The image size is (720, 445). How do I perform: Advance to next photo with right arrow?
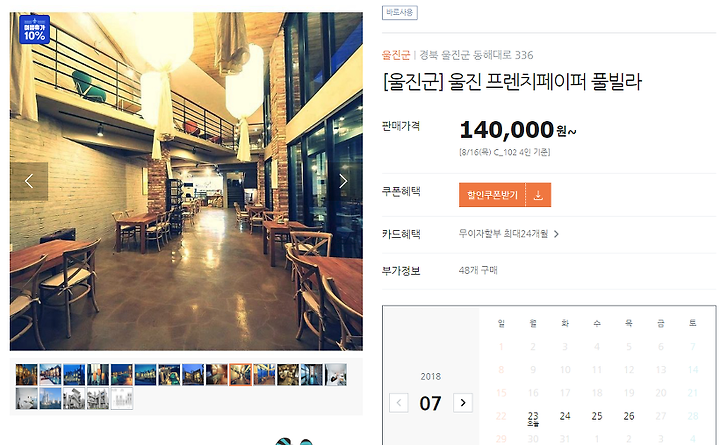click(x=343, y=181)
